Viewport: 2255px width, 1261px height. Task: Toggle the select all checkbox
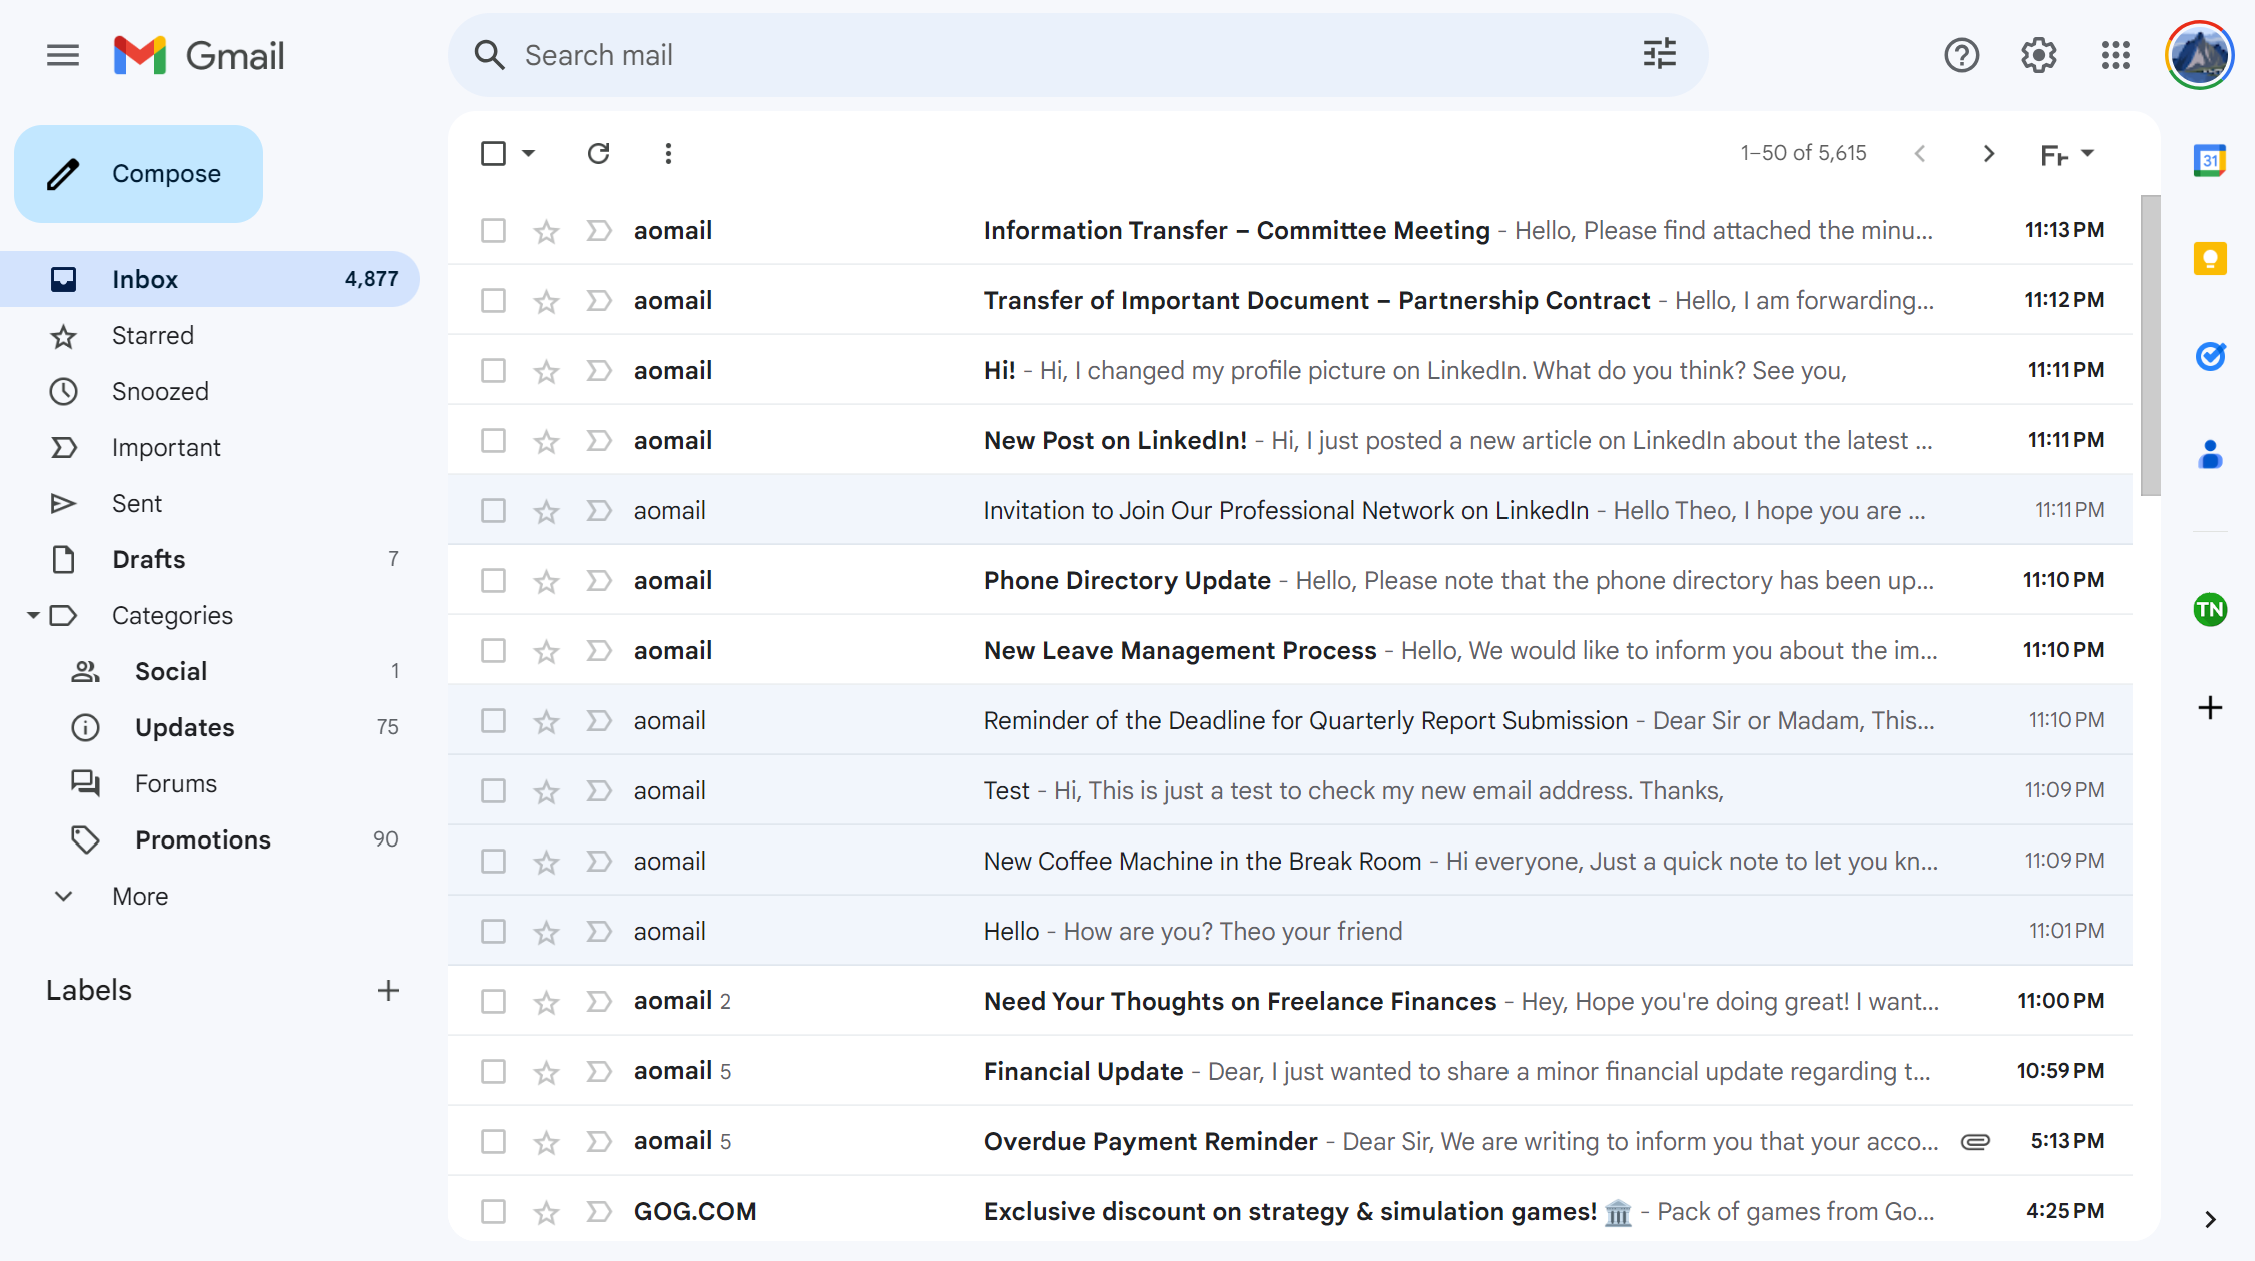(x=493, y=152)
